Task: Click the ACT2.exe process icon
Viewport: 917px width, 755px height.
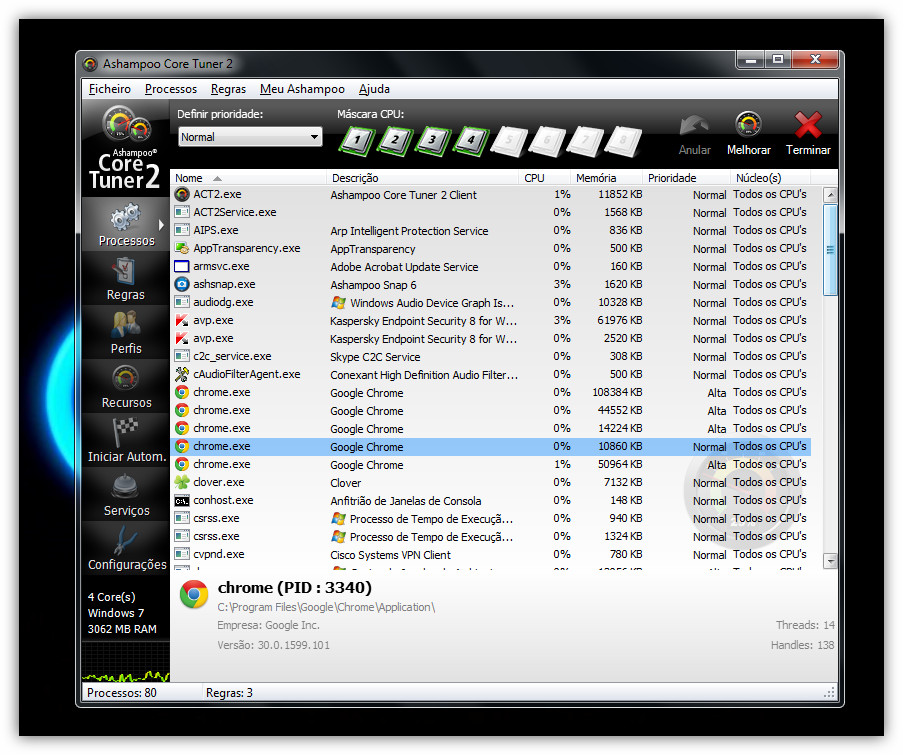Action: click(182, 195)
